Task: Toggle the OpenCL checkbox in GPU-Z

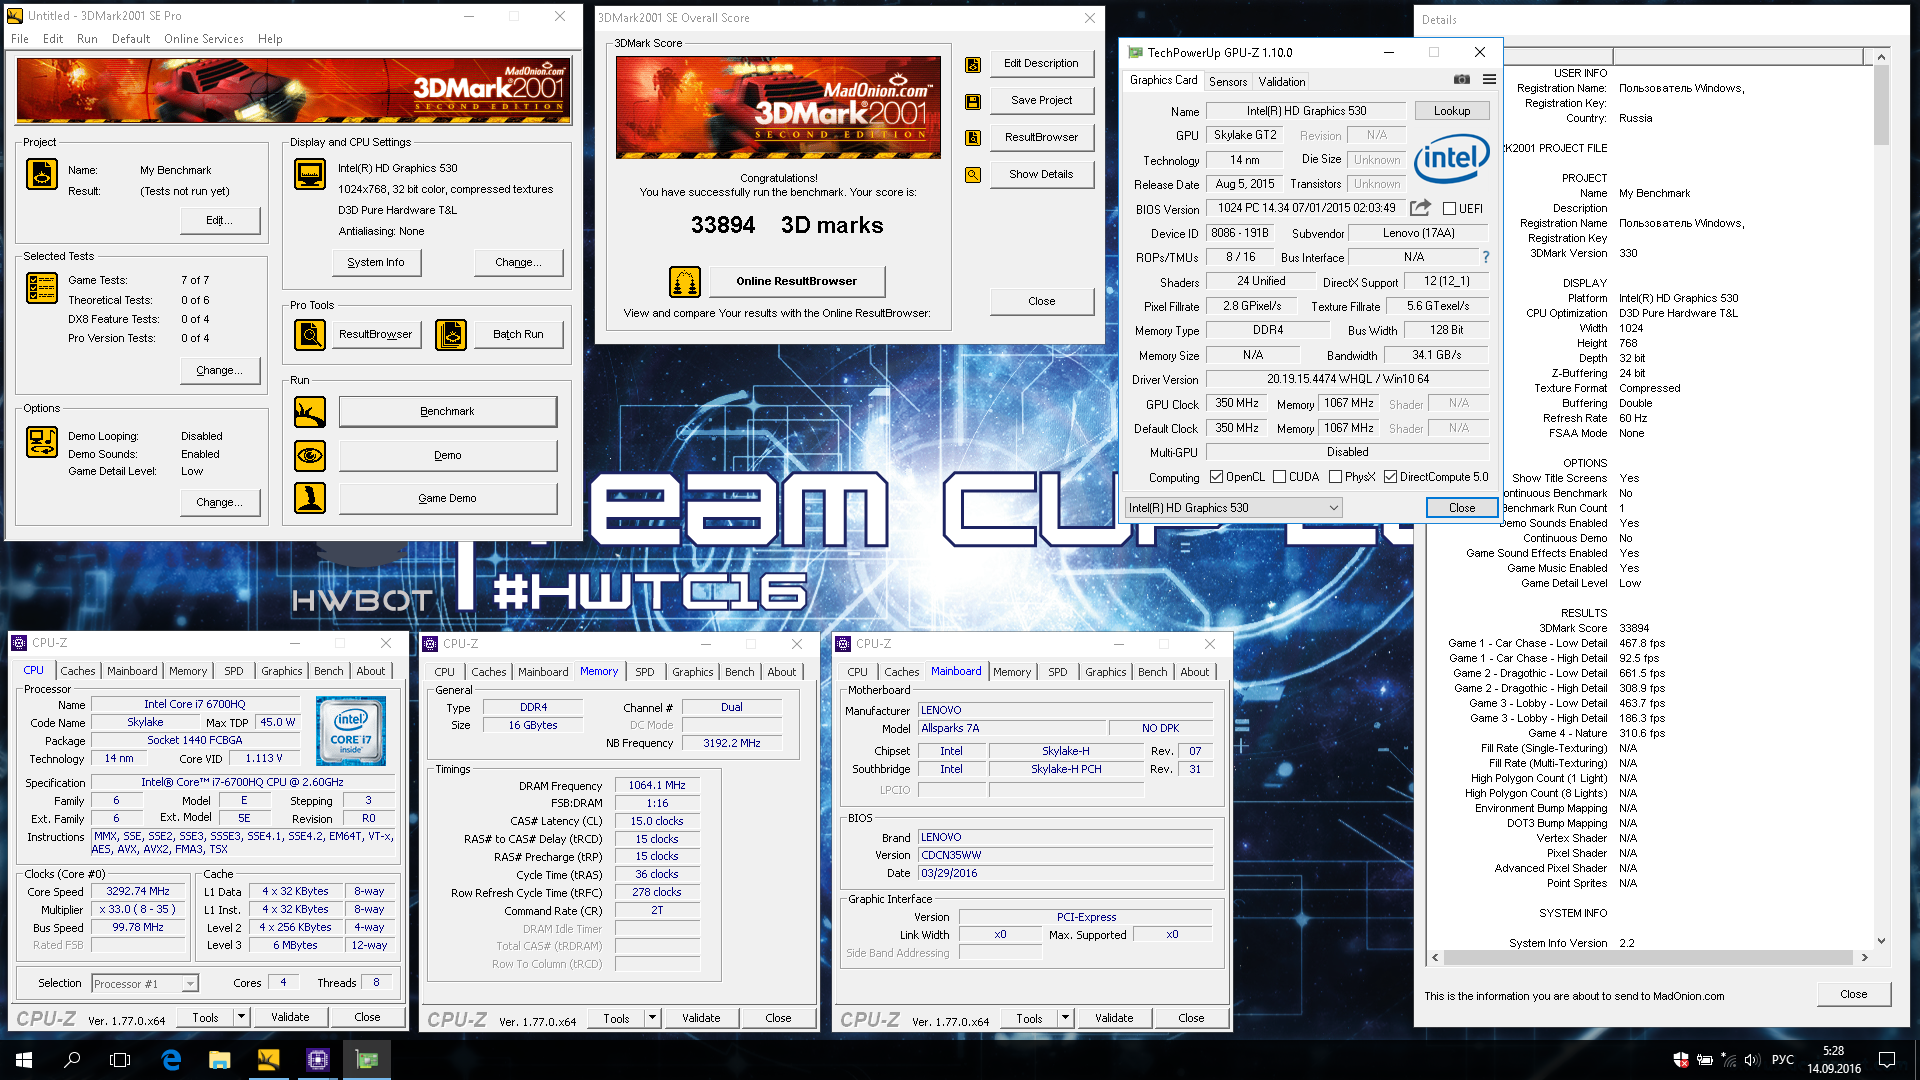Action: pyautogui.click(x=1216, y=477)
